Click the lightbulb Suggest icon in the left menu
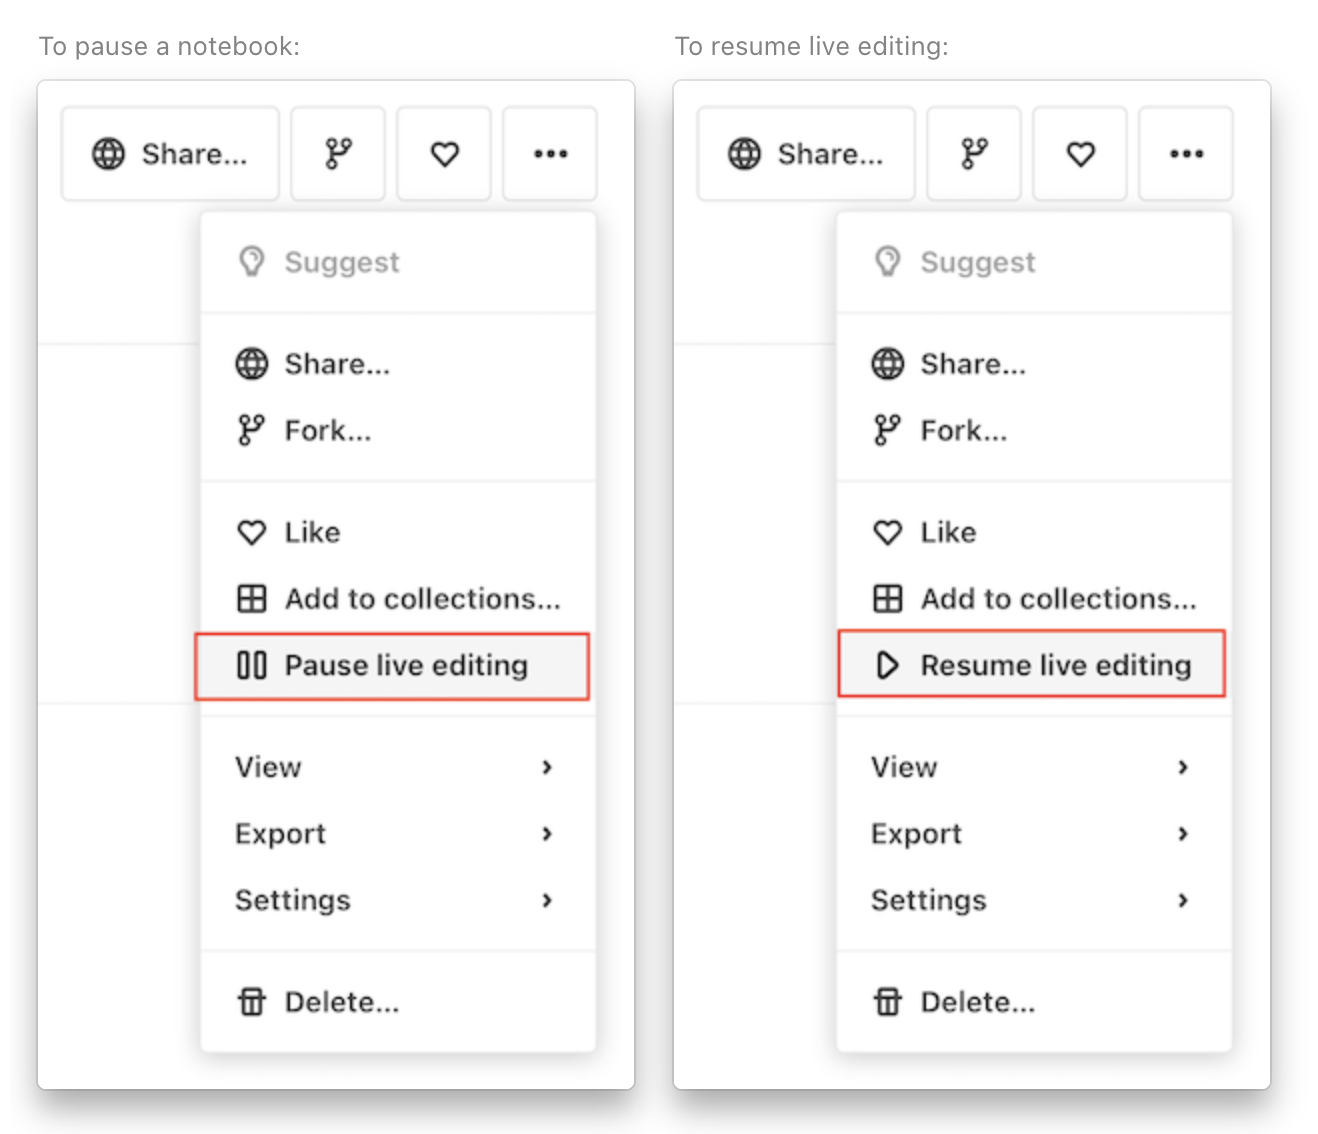 251,261
